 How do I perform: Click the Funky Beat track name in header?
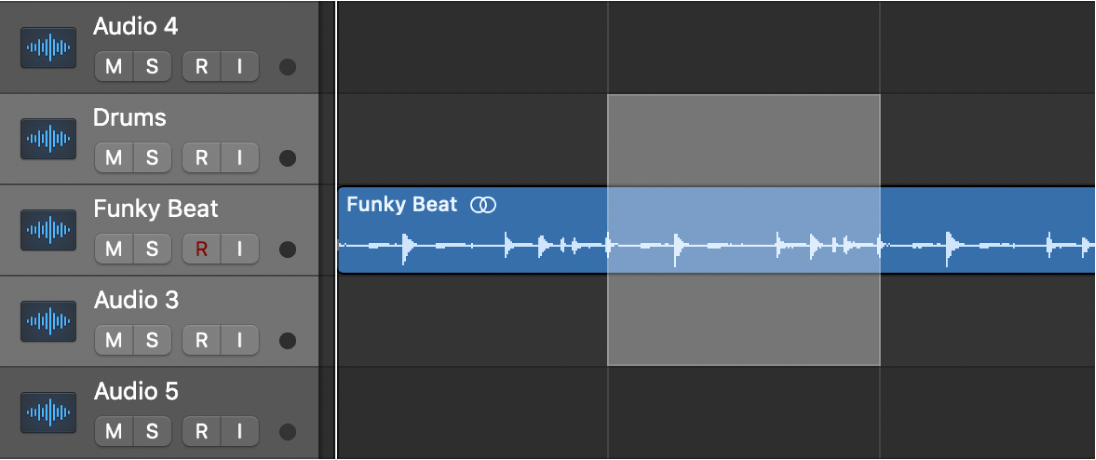click(155, 209)
